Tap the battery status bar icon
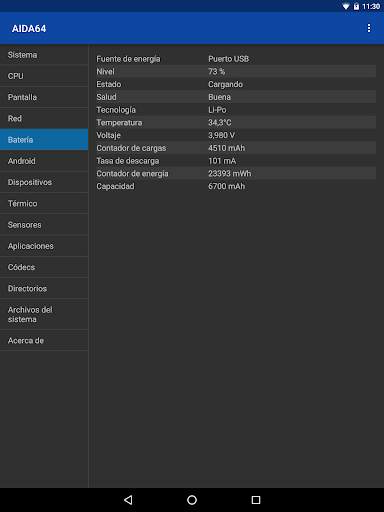The image size is (384, 512). [x=356, y=6]
